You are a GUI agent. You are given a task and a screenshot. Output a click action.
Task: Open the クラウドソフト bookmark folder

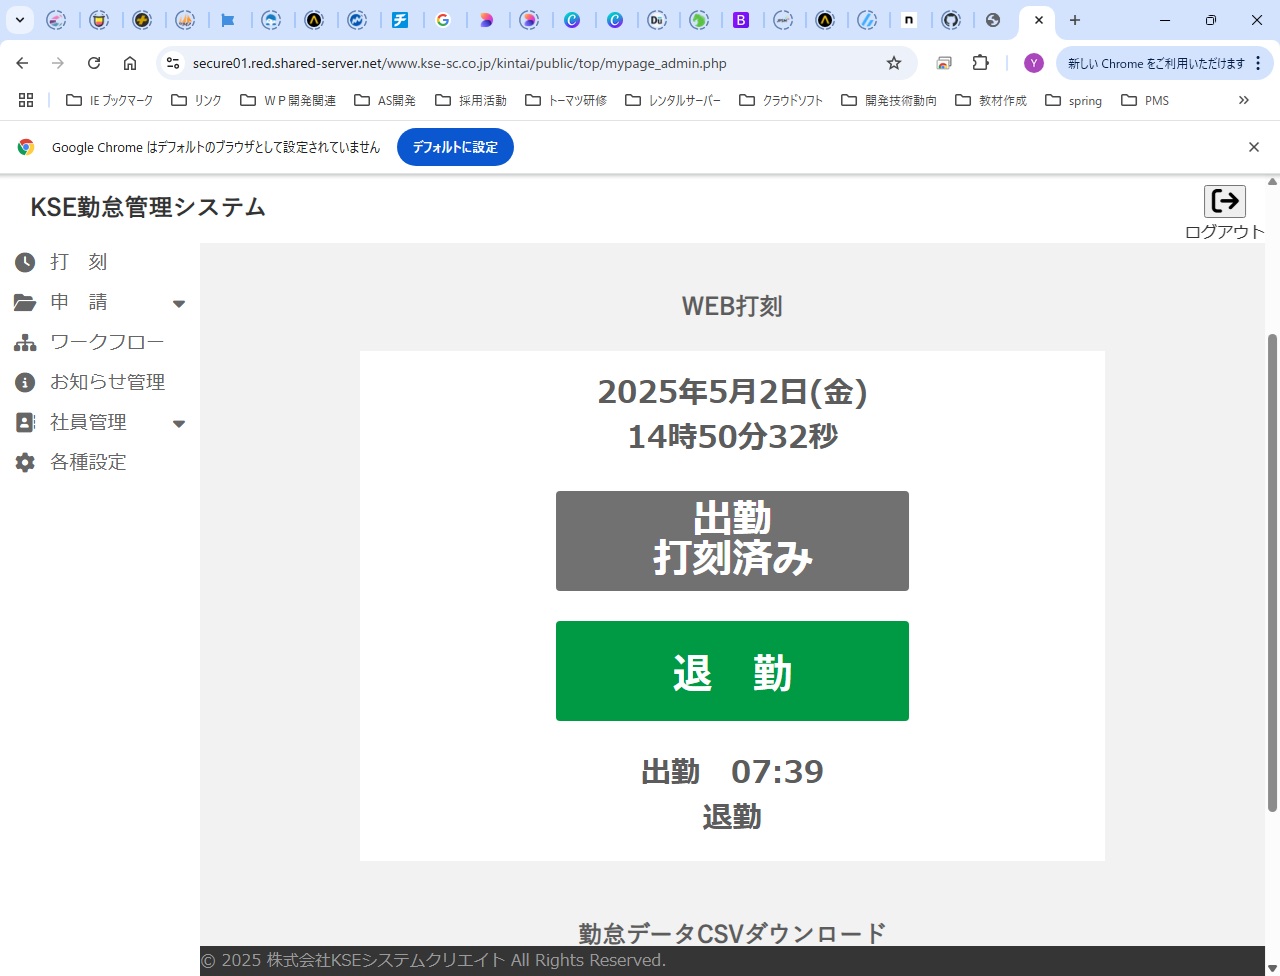pos(781,100)
